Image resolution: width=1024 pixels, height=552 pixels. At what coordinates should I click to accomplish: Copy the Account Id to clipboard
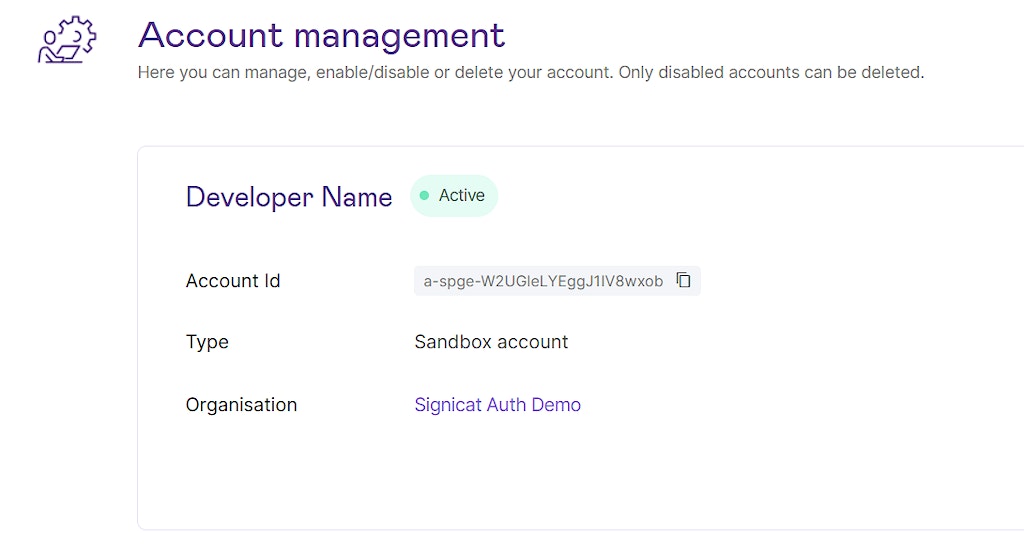click(684, 281)
